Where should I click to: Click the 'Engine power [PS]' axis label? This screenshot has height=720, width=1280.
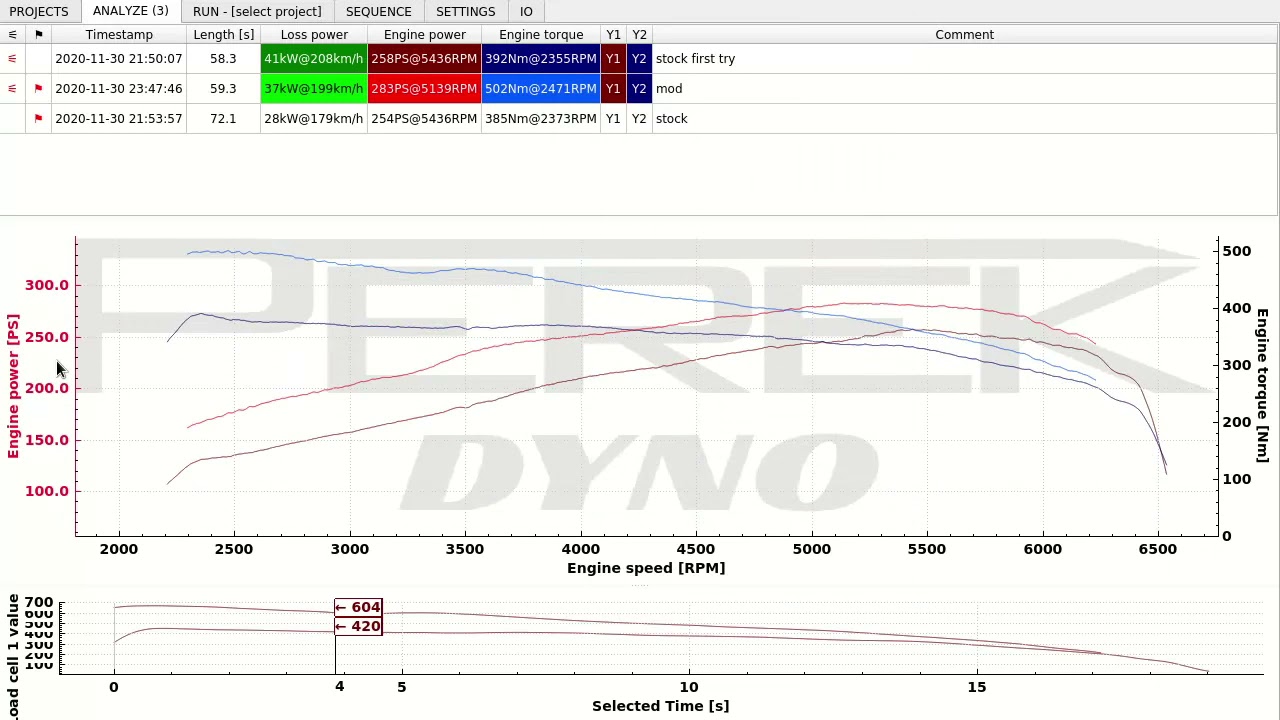tap(13, 386)
